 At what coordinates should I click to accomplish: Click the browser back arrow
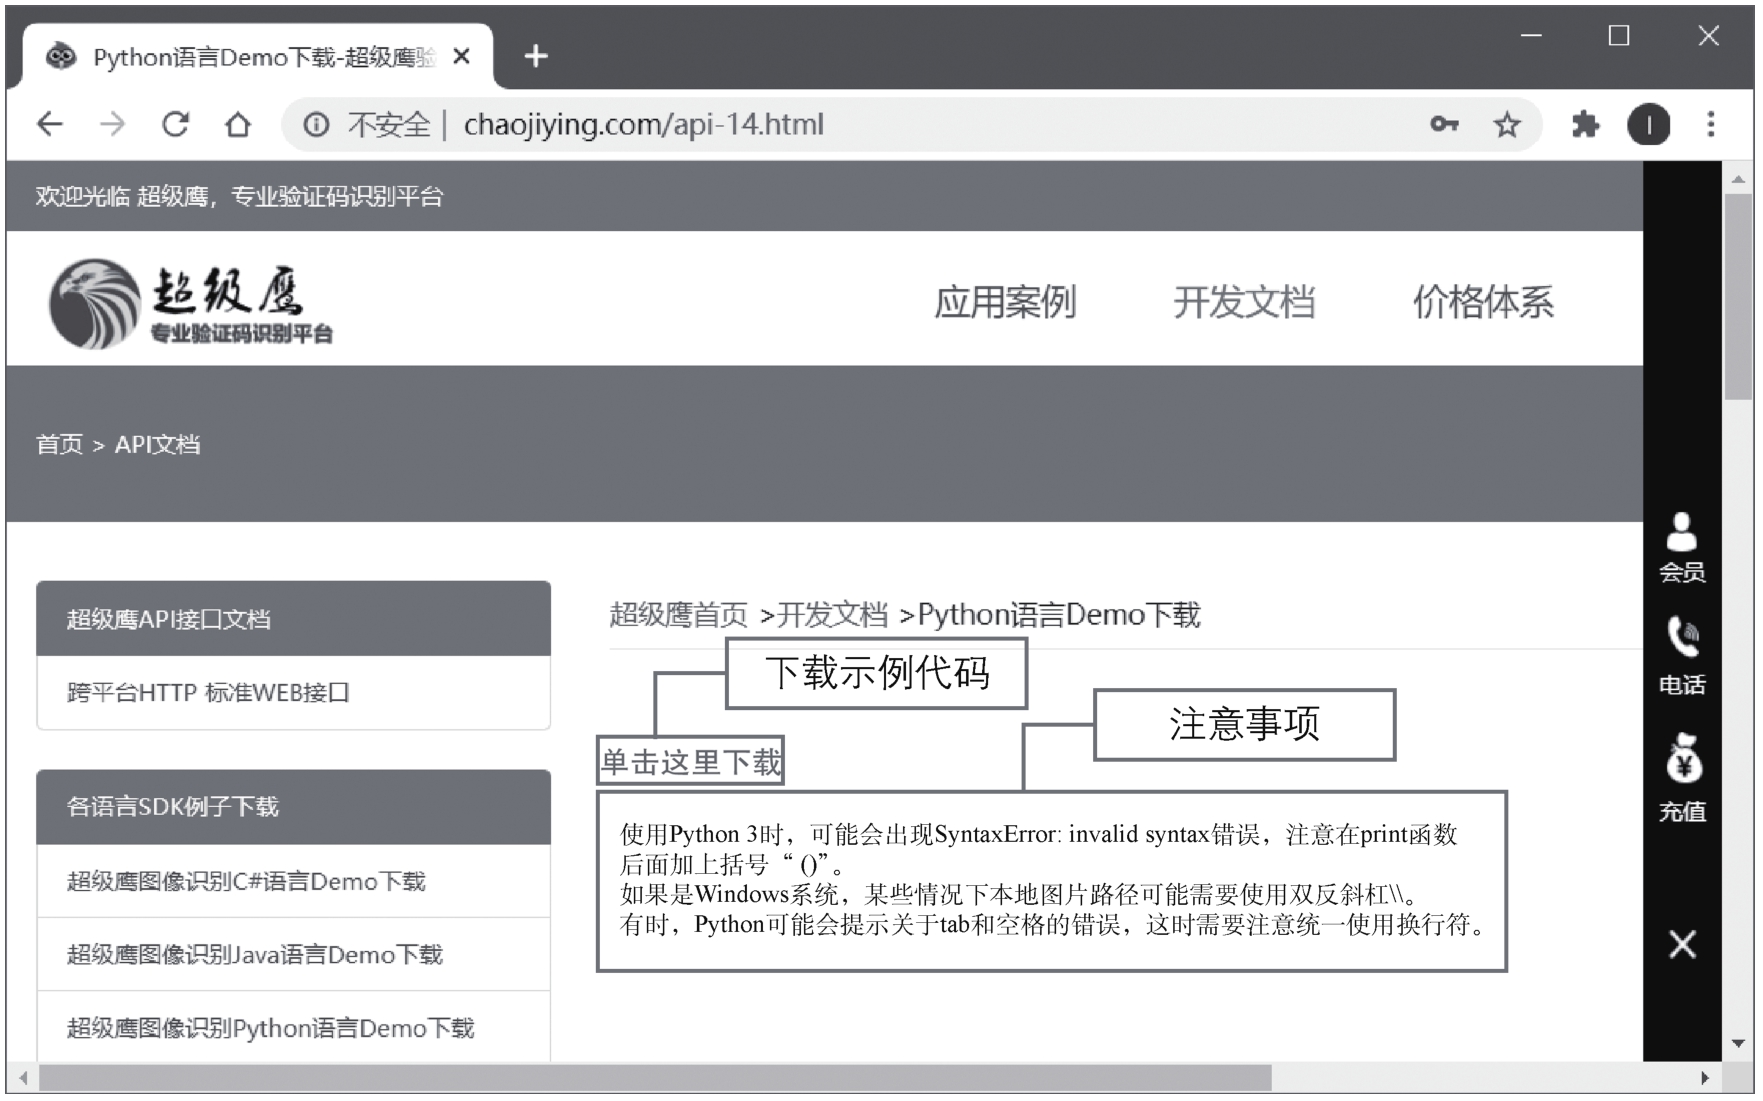pyautogui.click(x=50, y=124)
